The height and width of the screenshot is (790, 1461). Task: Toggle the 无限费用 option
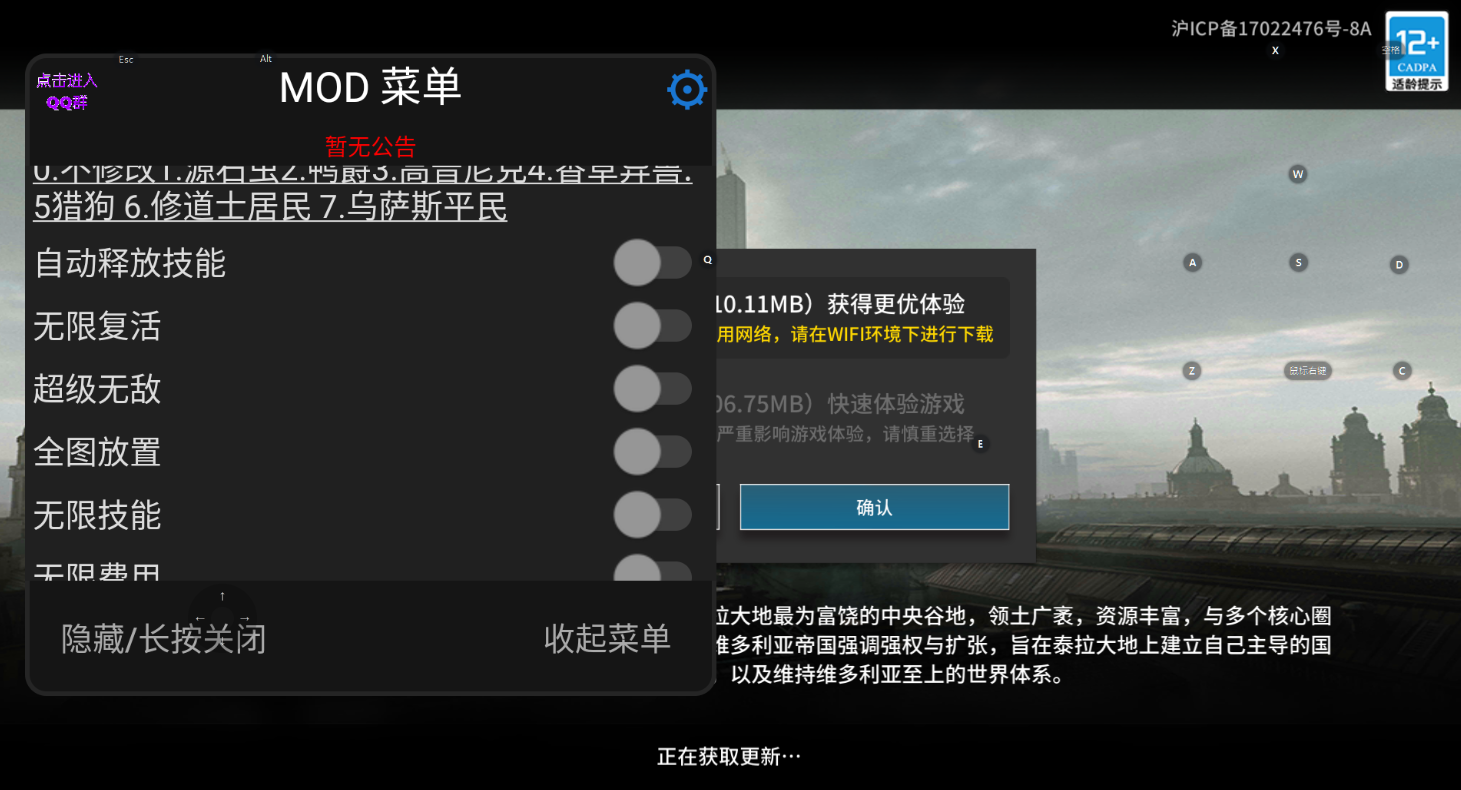tap(652, 571)
